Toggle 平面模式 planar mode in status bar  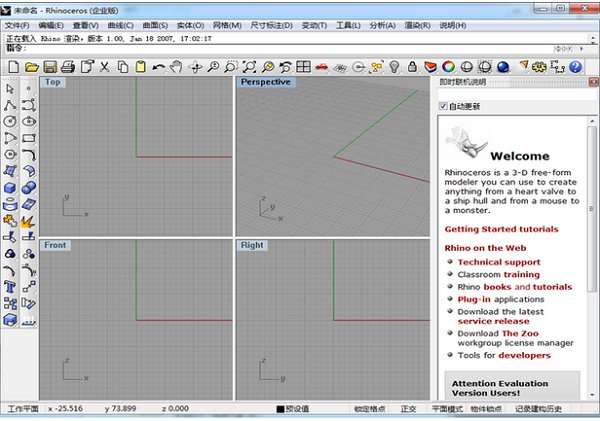447,409
